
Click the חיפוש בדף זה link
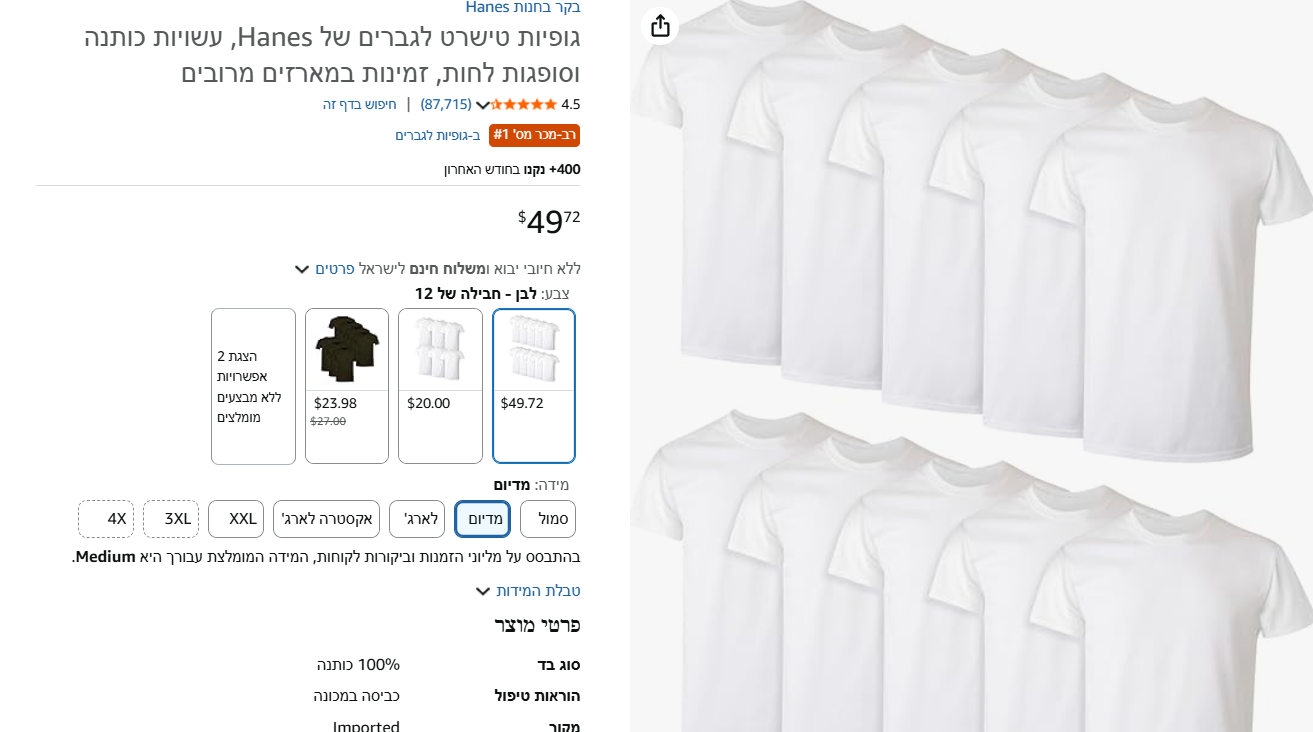coord(359,104)
